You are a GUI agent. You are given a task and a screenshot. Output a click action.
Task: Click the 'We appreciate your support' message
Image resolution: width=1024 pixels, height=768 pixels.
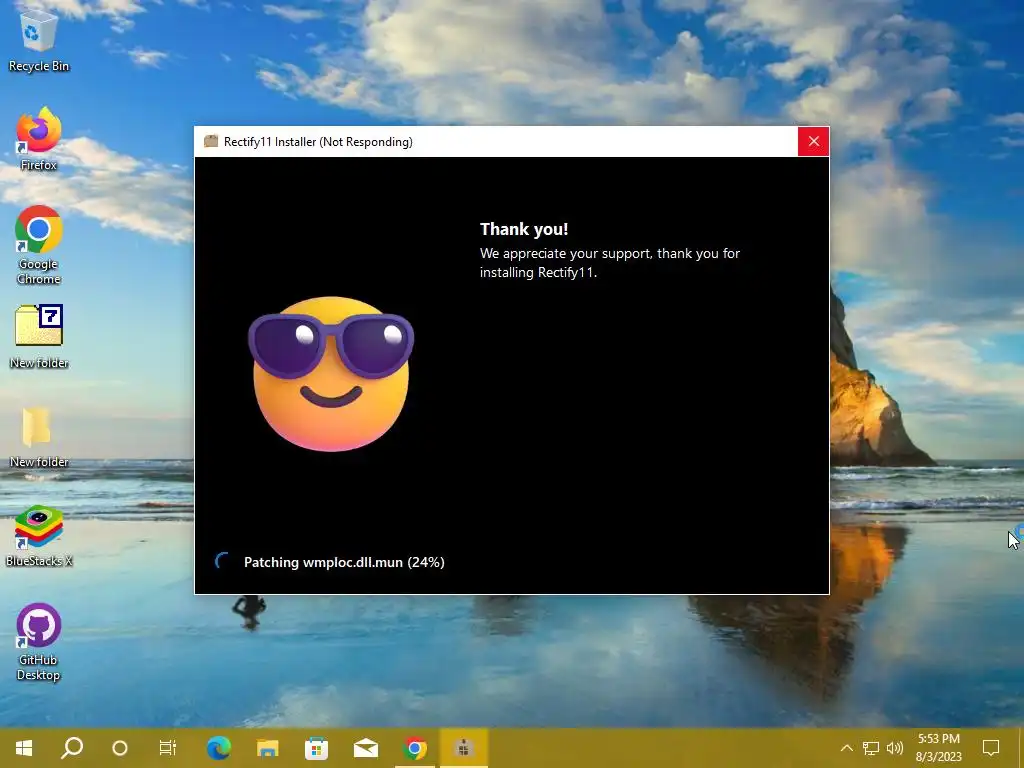609,263
